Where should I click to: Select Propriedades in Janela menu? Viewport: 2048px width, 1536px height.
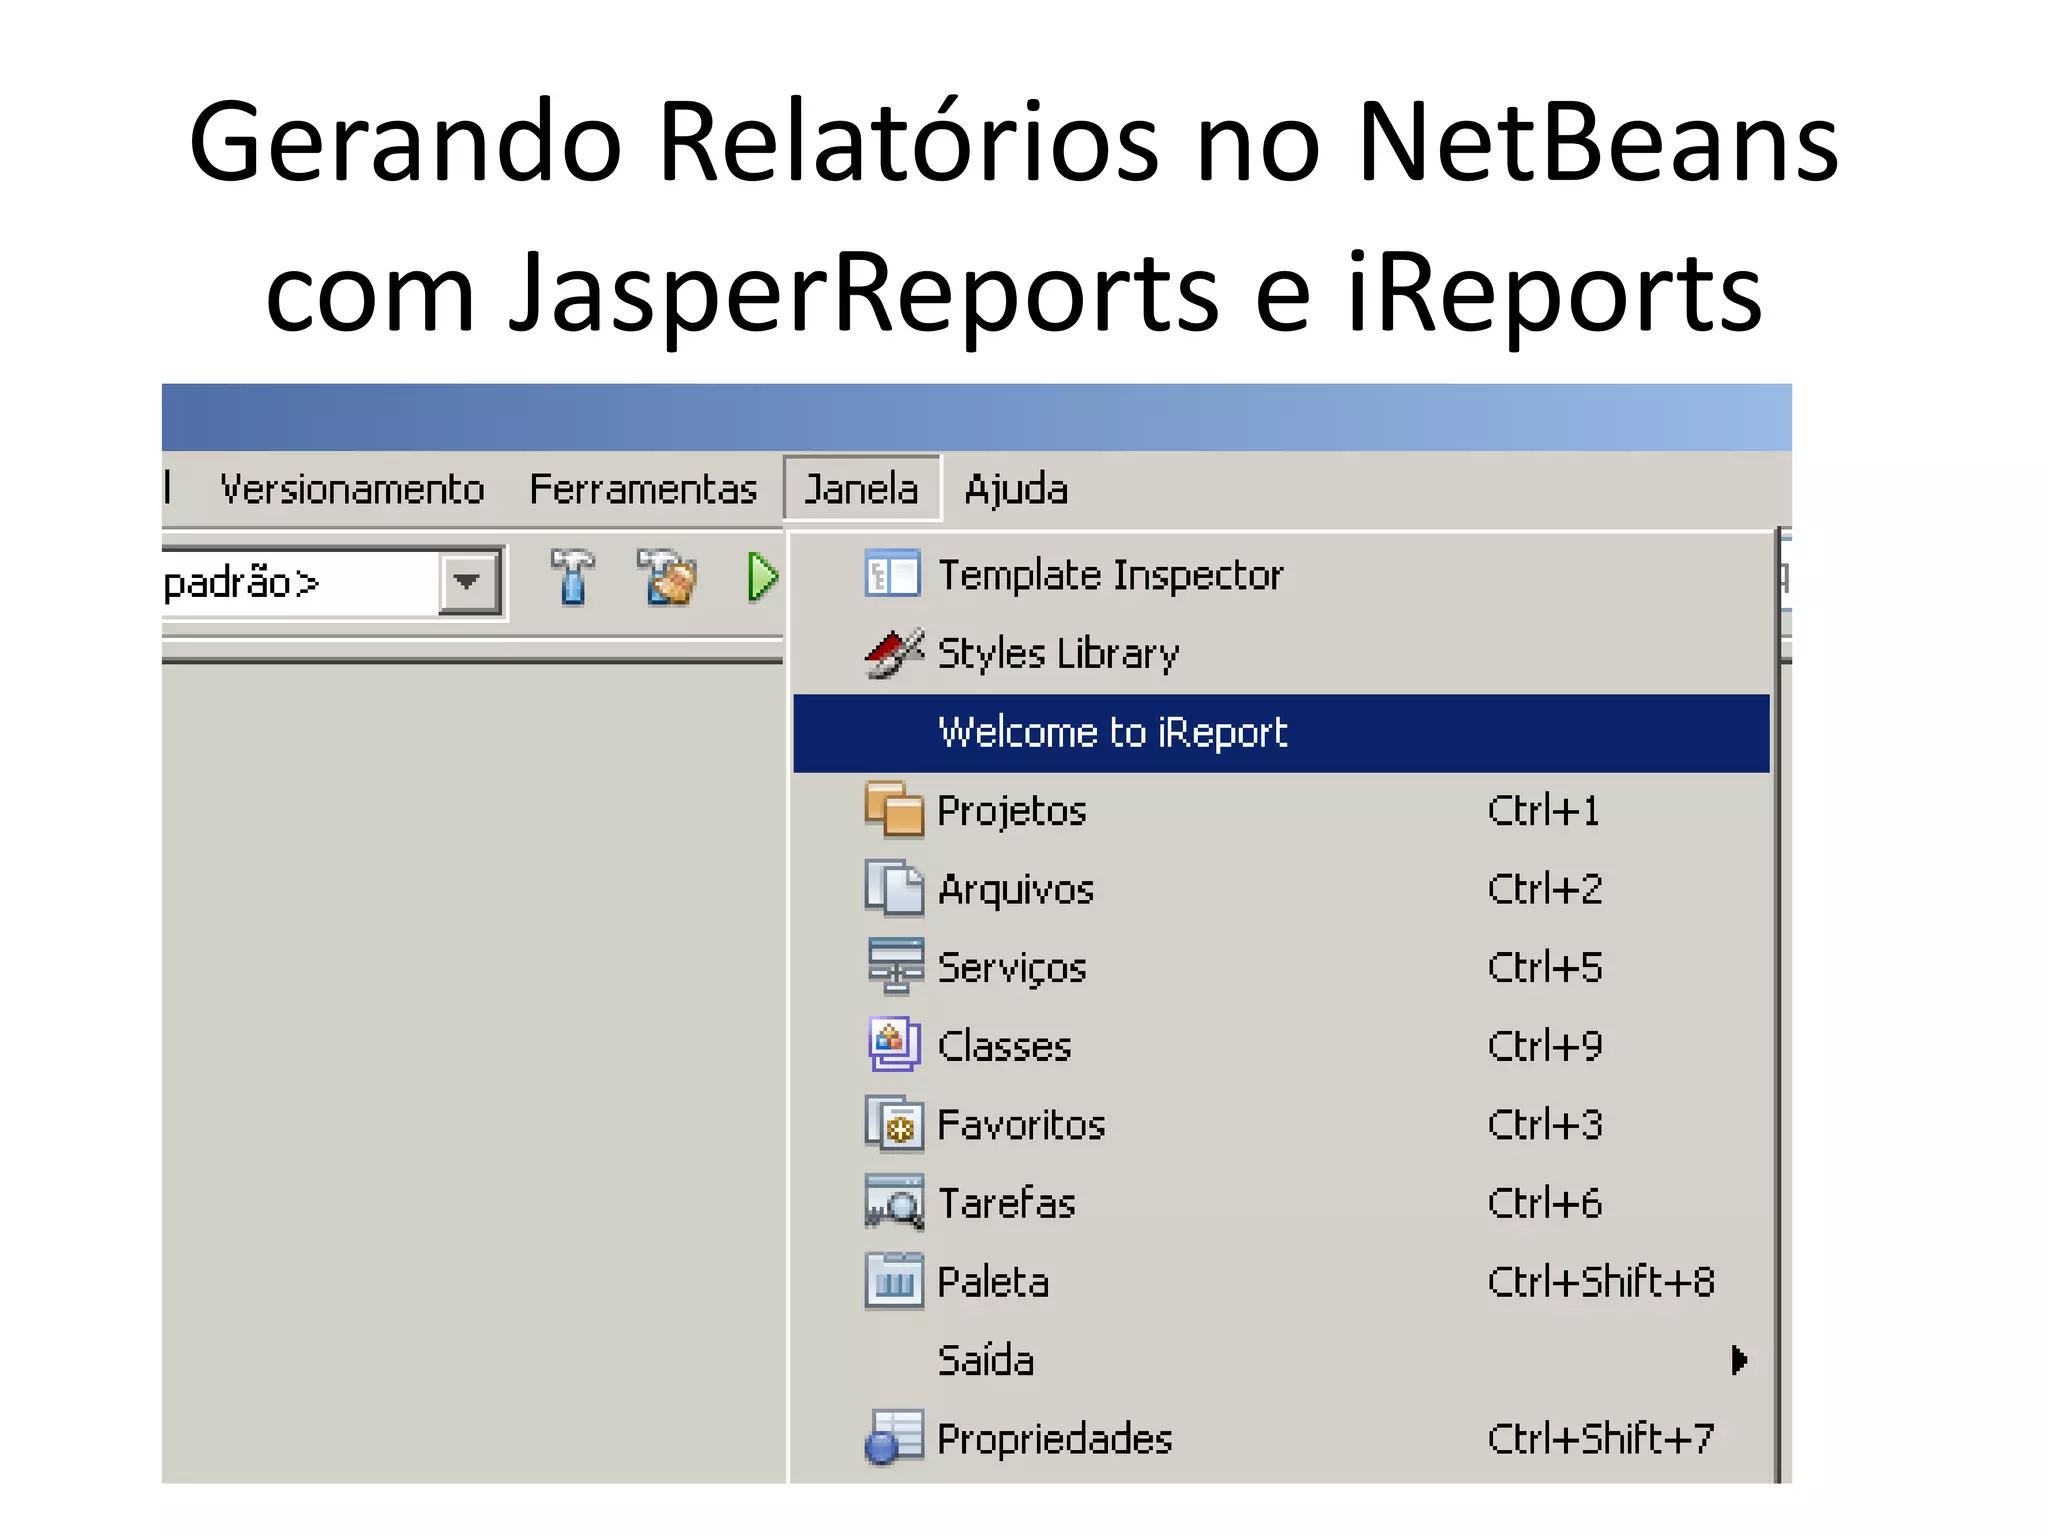click(1281, 1438)
